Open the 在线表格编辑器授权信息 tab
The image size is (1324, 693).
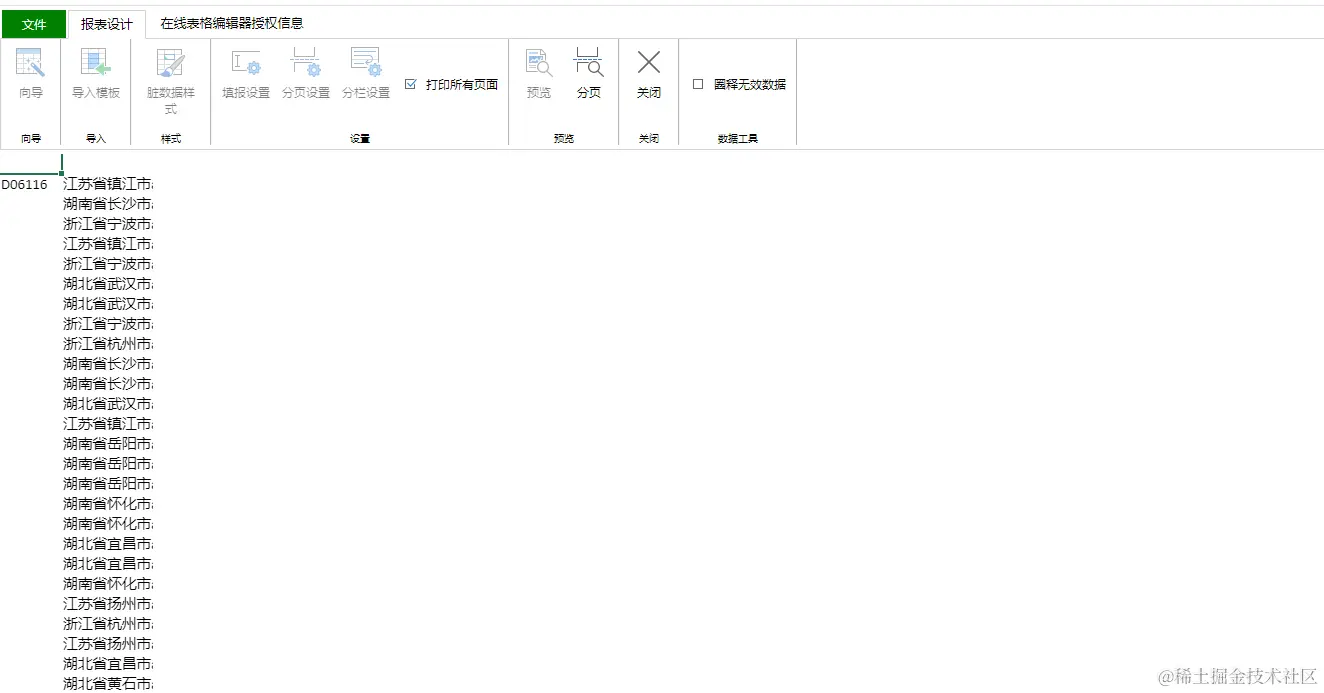(x=232, y=23)
